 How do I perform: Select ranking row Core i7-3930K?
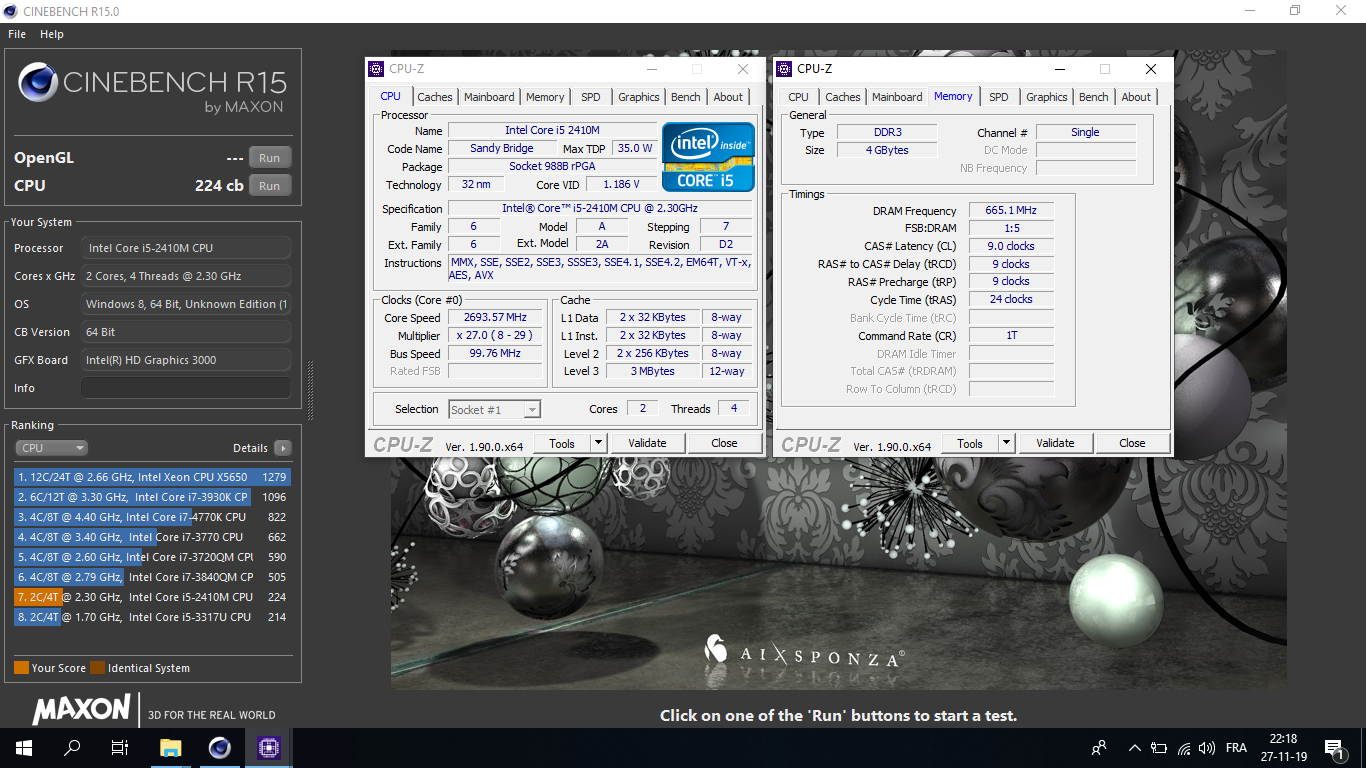(152, 497)
